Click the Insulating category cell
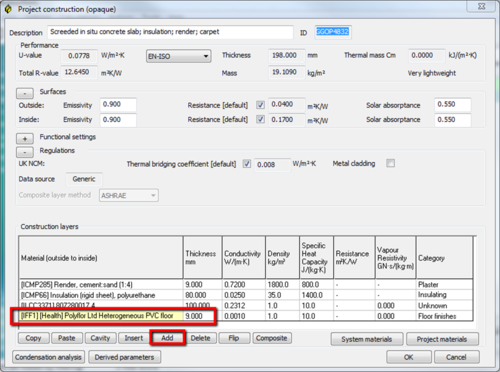 coord(444,295)
